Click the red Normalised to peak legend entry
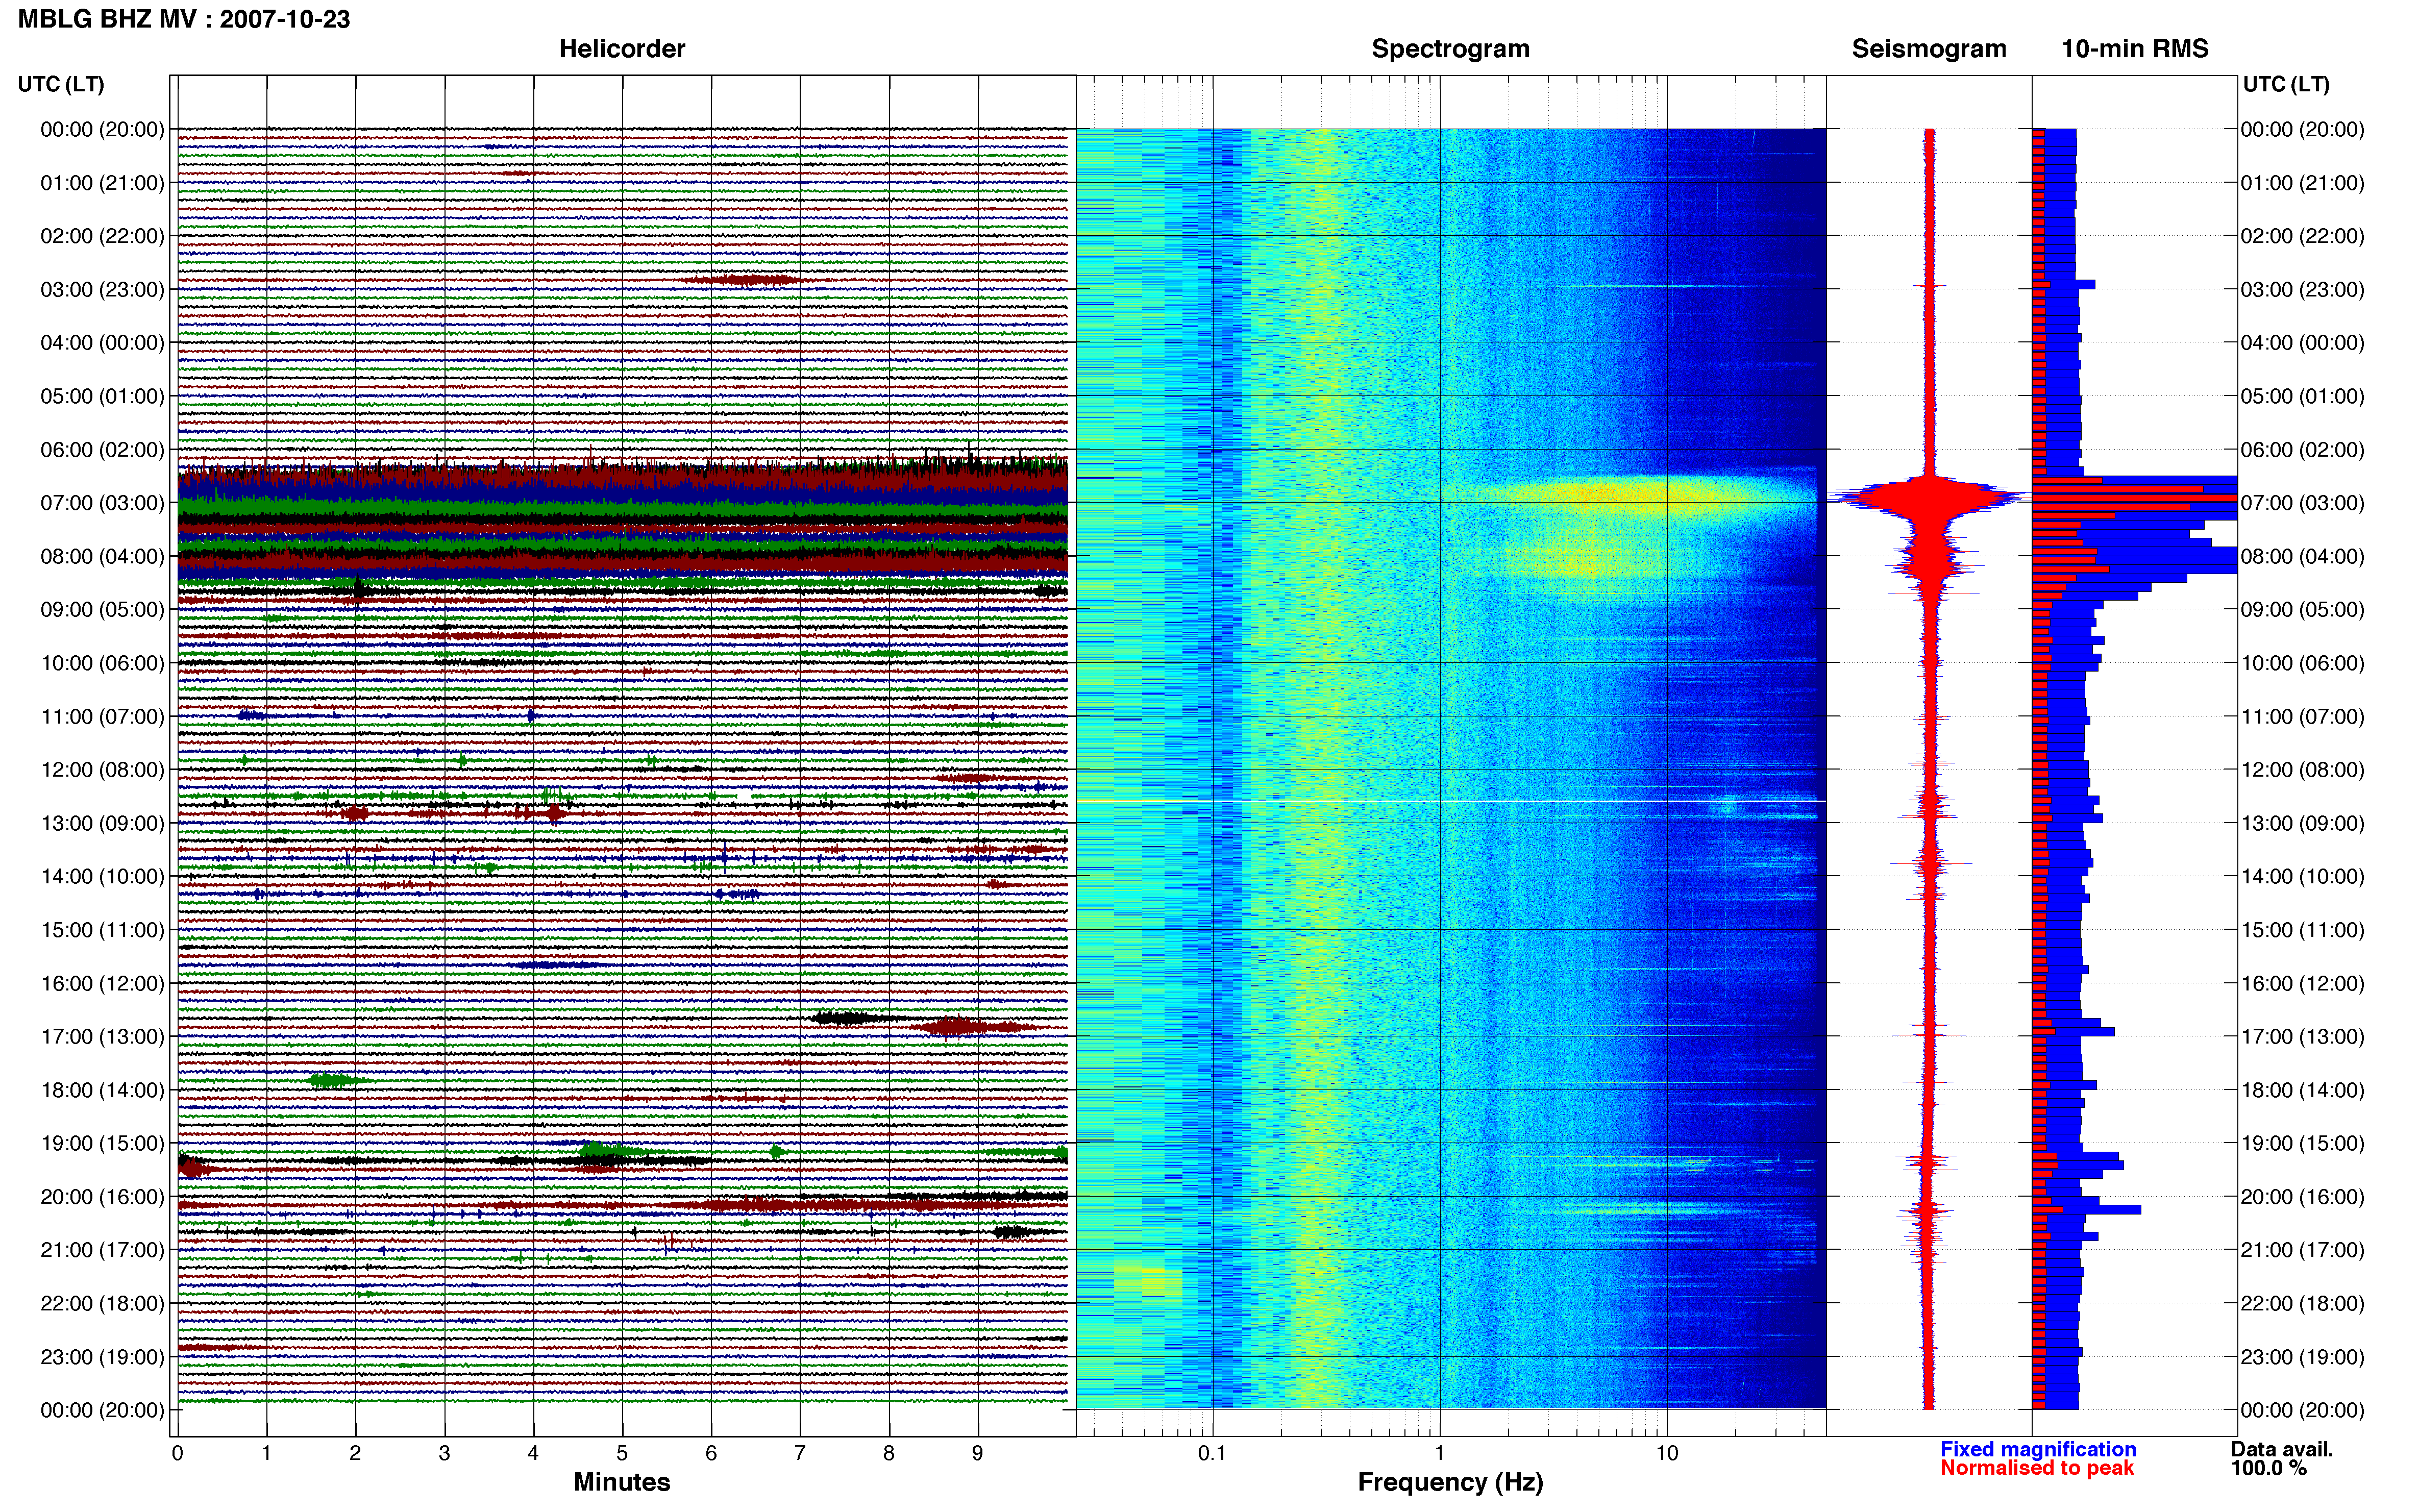Screen dimensions: 2419x1512 pos(2037,1468)
